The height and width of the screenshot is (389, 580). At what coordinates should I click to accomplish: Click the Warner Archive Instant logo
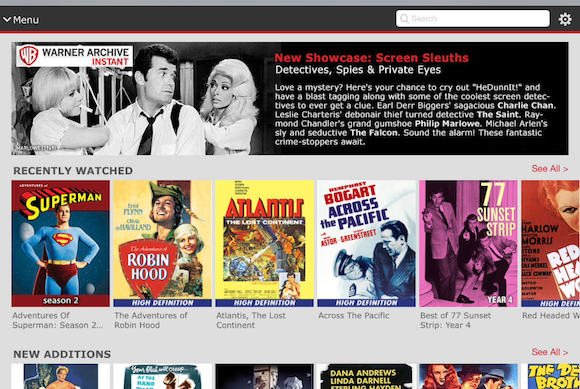75,55
